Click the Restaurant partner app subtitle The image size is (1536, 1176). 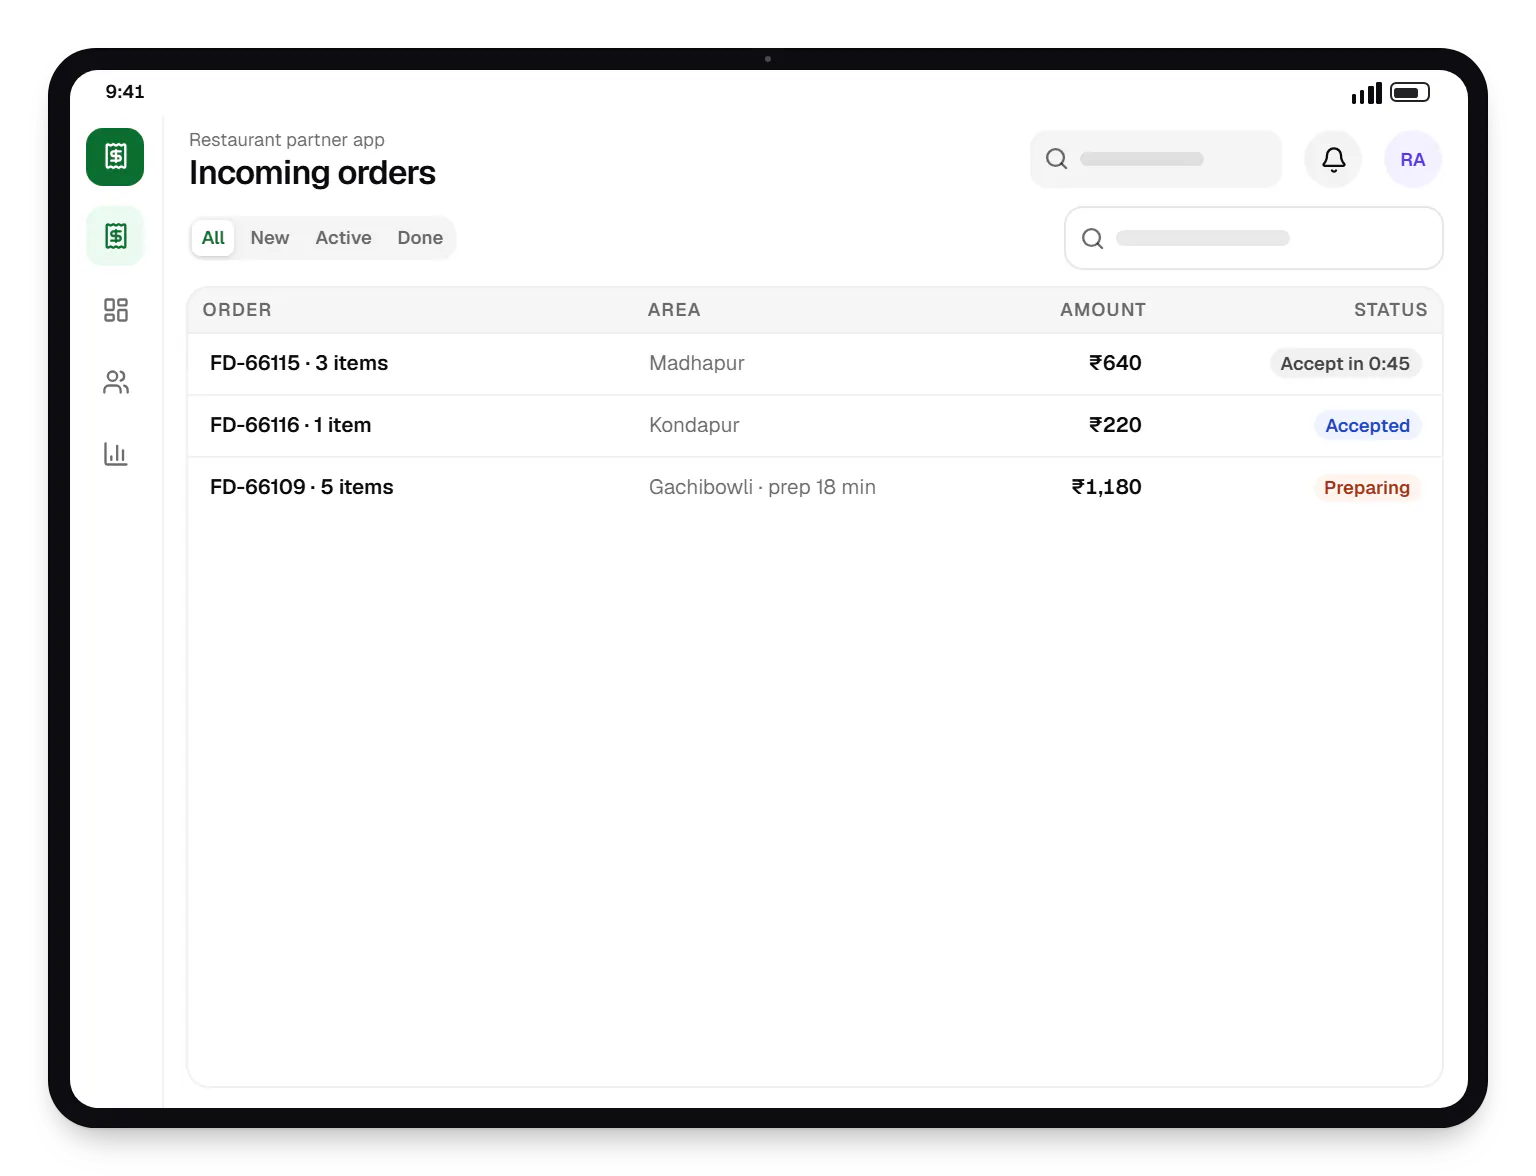tap(287, 140)
